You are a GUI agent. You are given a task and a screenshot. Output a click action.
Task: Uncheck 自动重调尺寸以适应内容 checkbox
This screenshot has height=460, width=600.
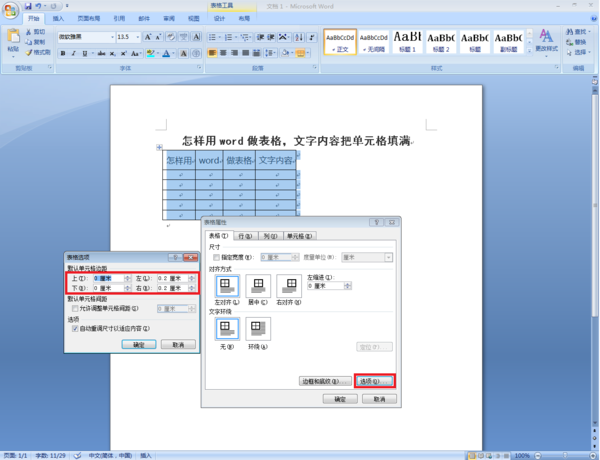click(x=75, y=329)
